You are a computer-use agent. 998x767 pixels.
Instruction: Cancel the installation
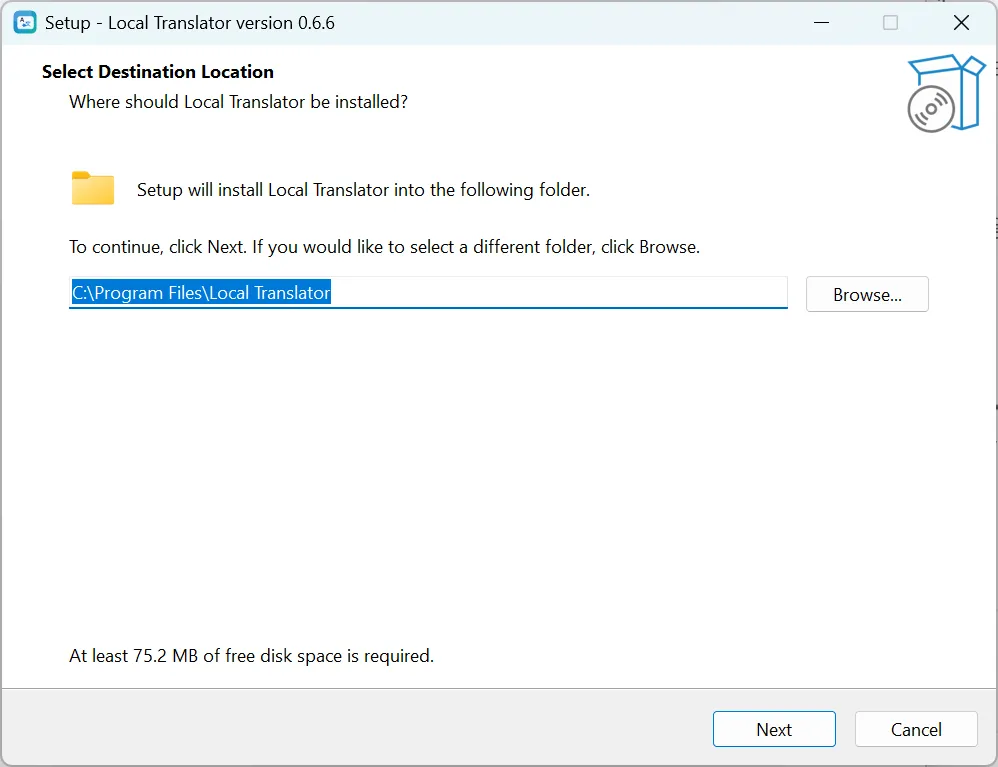click(916, 730)
